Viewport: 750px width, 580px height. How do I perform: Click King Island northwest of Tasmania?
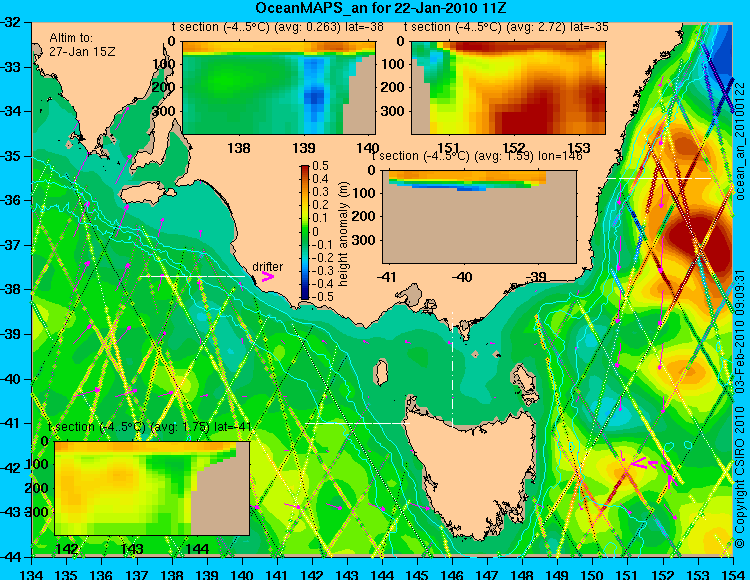click(x=380, y=372)
